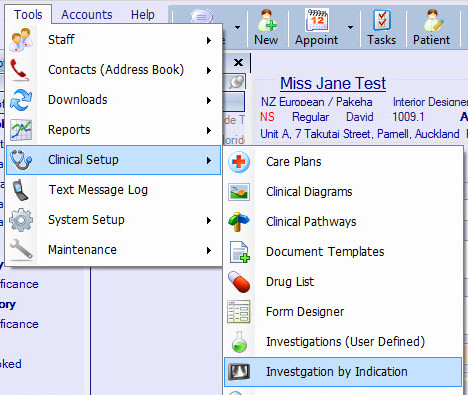Click the Tasks checklist toolbar icon
468x395 pixels.
point(382,20)
